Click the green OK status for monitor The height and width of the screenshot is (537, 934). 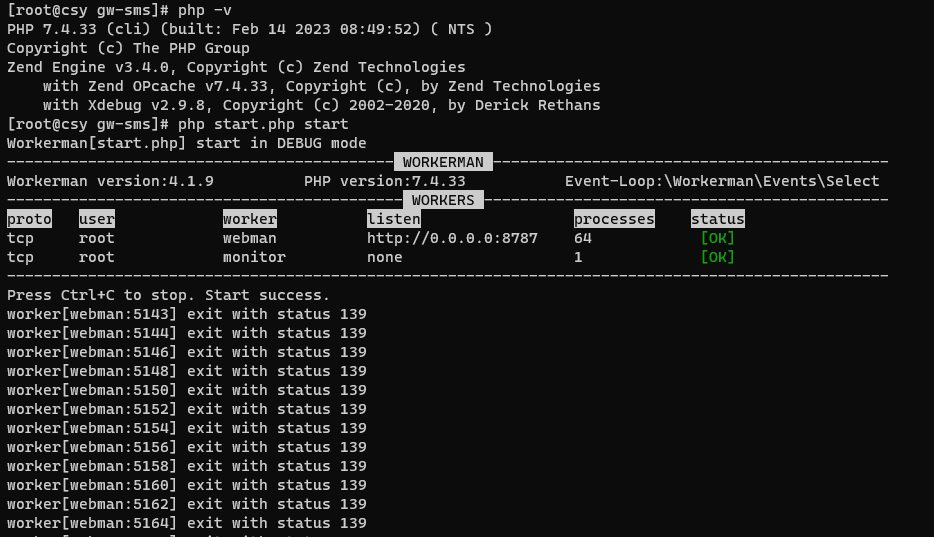point(718,257)
